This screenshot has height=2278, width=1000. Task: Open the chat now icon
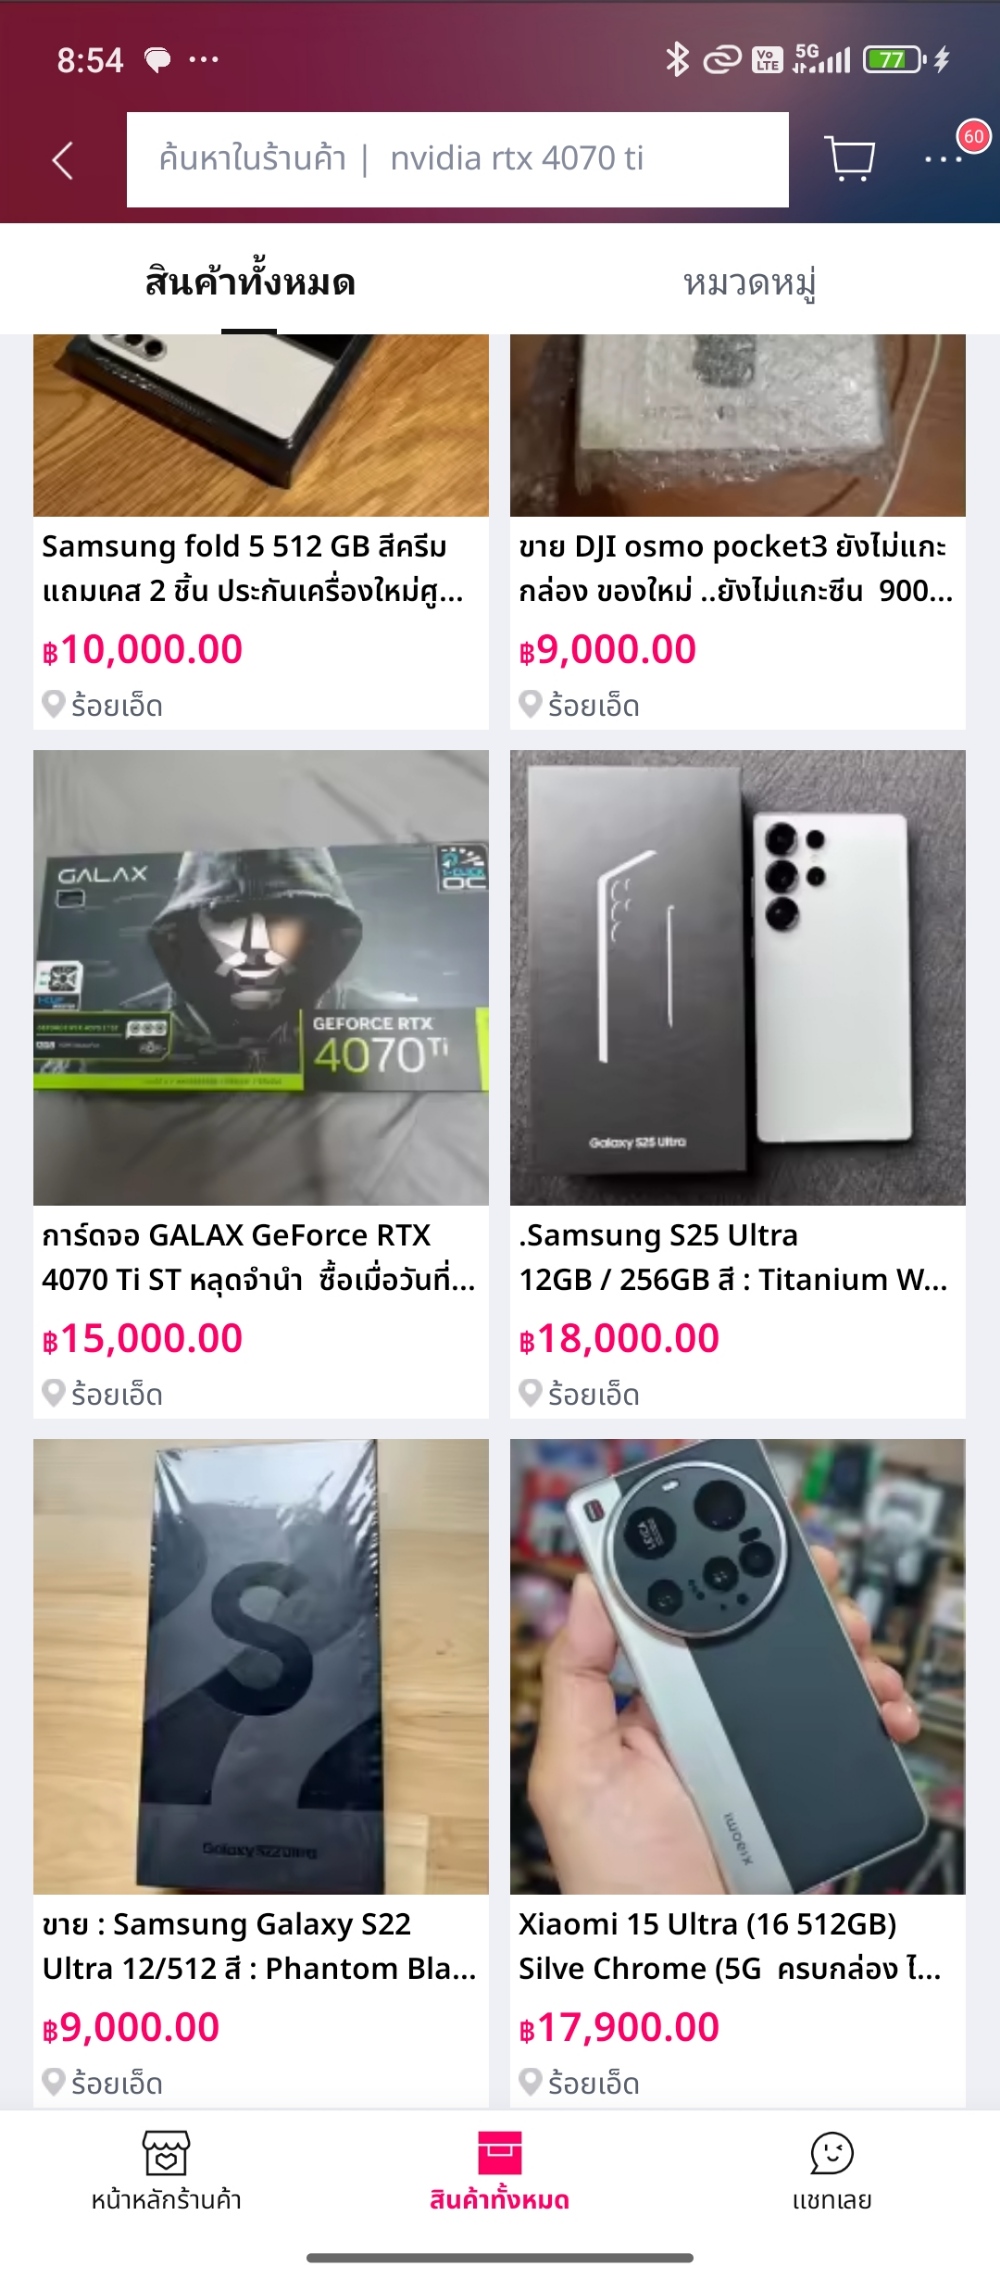tap(831, 2152)
